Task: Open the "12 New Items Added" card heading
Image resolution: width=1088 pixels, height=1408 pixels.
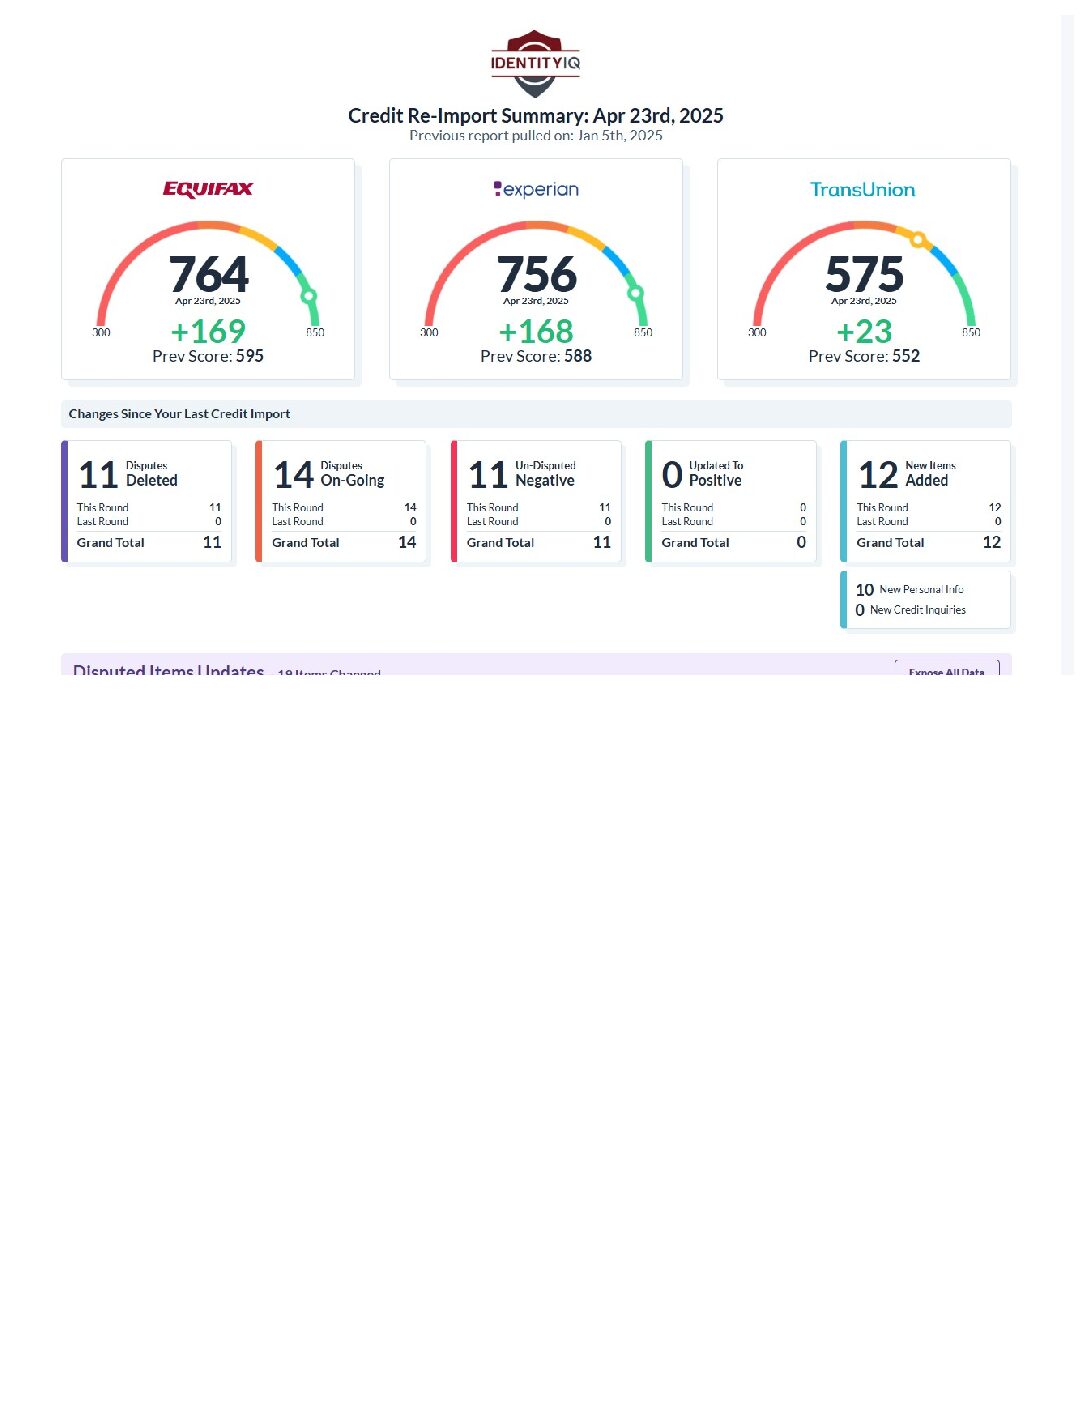Action: coord(907,474)
